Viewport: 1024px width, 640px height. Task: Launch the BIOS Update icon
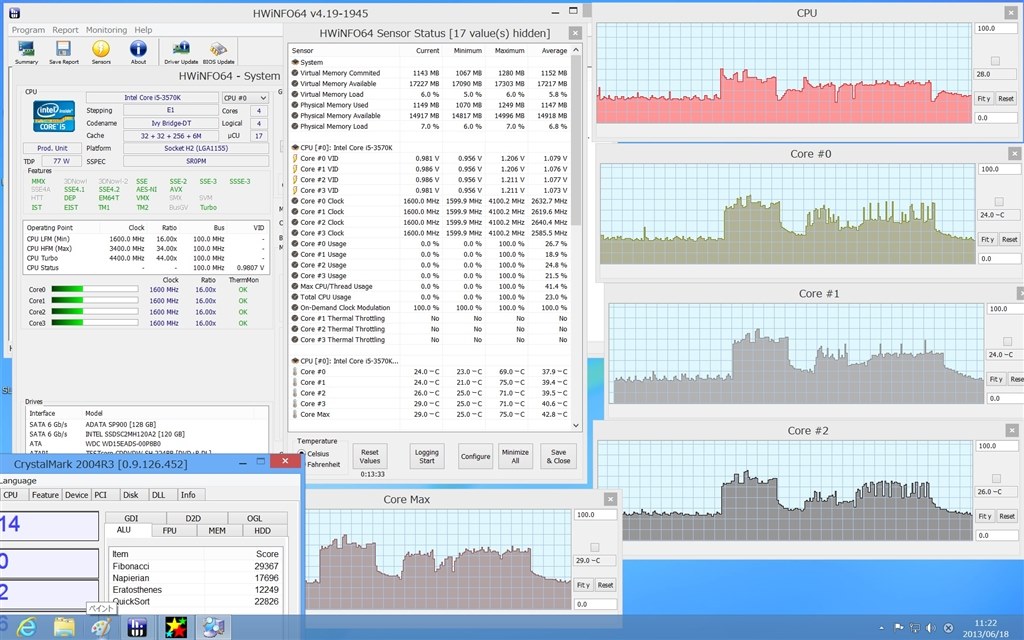click(218, 52)
